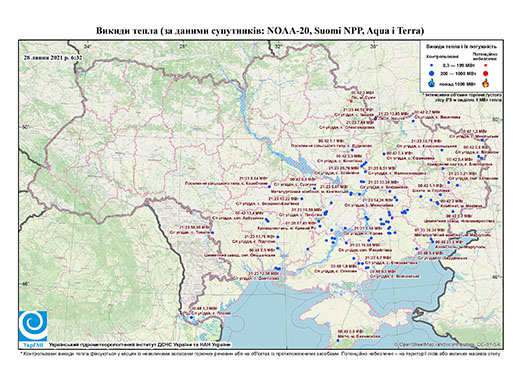The image size is (520, 368).
Task: Select the orange flame legend icon
Action: 486,83
